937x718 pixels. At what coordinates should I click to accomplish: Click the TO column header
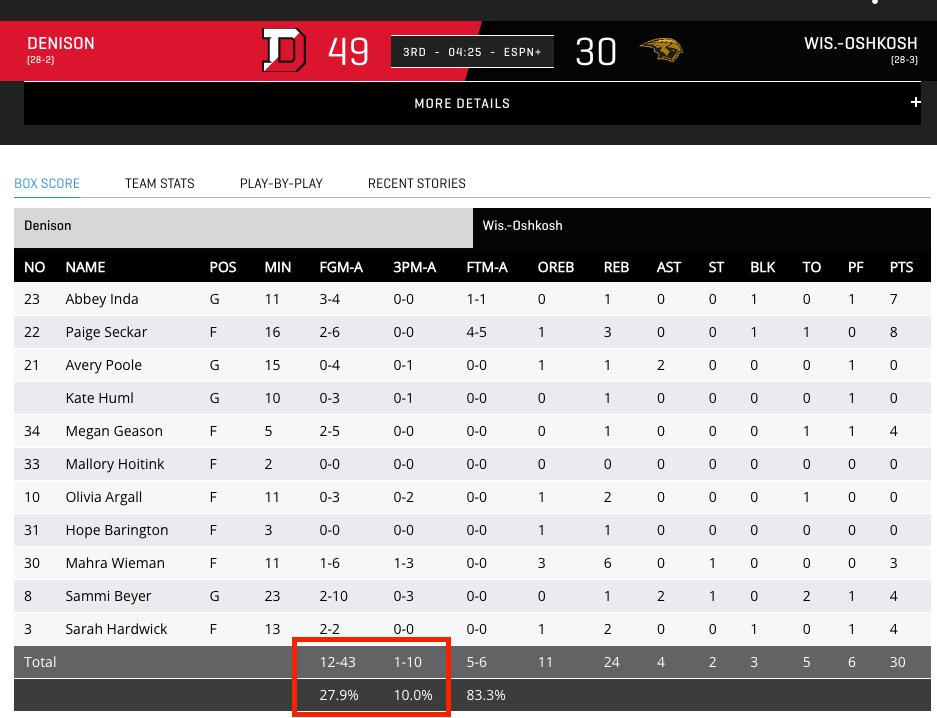[812, 267]
